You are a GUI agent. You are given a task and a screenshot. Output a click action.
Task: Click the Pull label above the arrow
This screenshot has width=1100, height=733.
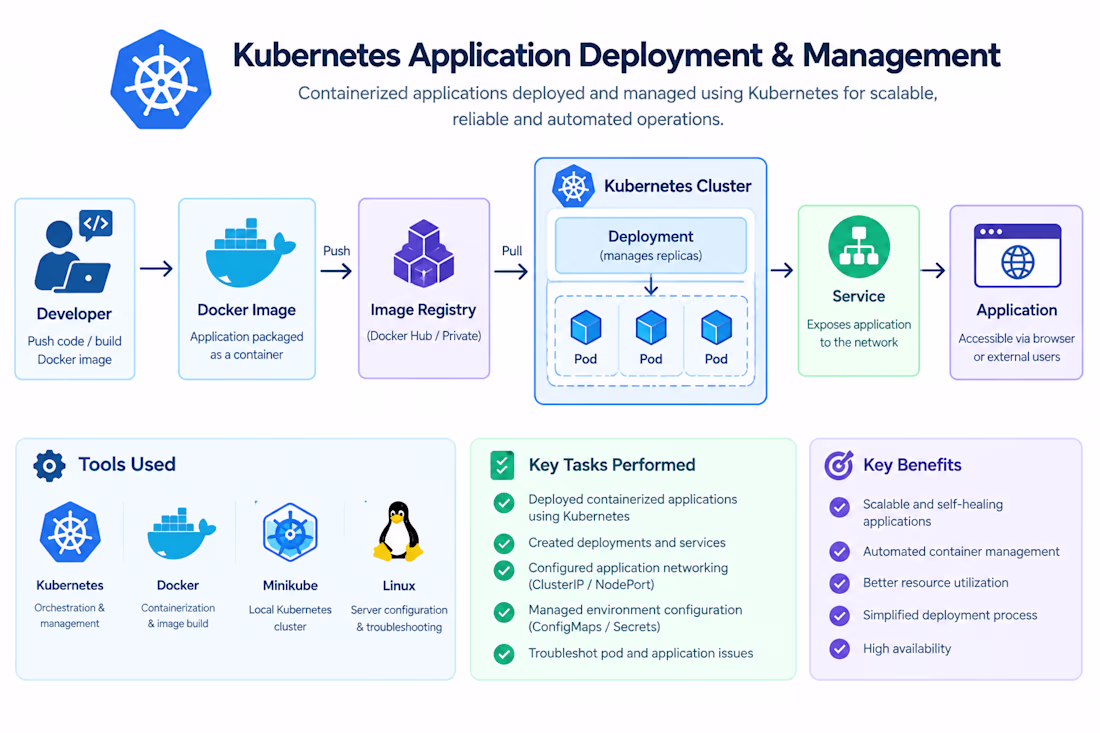click(512, 250)
